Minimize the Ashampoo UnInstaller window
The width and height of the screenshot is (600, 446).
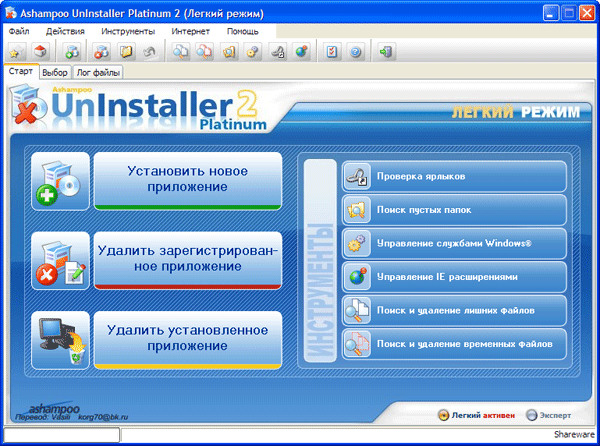(551, 13)
